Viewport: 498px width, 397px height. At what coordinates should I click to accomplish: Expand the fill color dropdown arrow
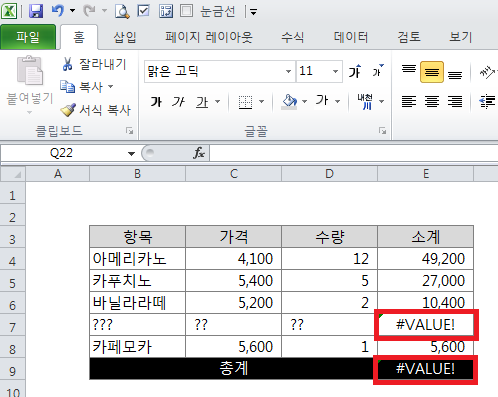(304, 101)
